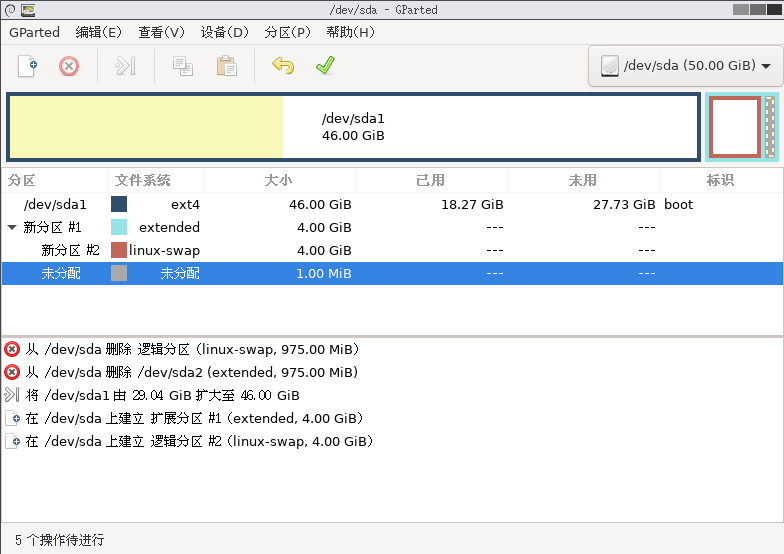Image resolution: width=784 pixels, height=554 pixels.
Task: Click the Delete partition toolbar icon
Action: pos(69,66)
